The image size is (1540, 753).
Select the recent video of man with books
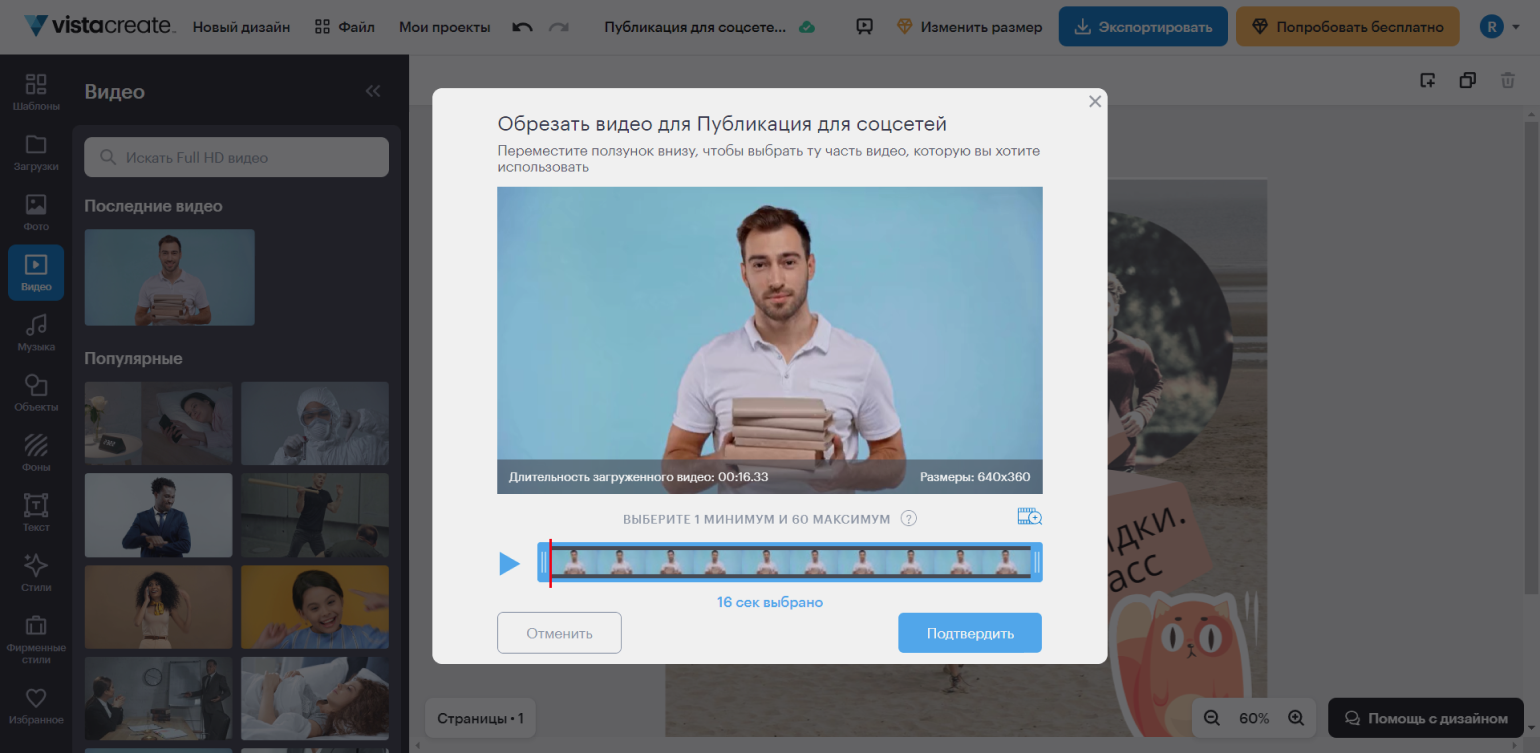pos(169,277)
